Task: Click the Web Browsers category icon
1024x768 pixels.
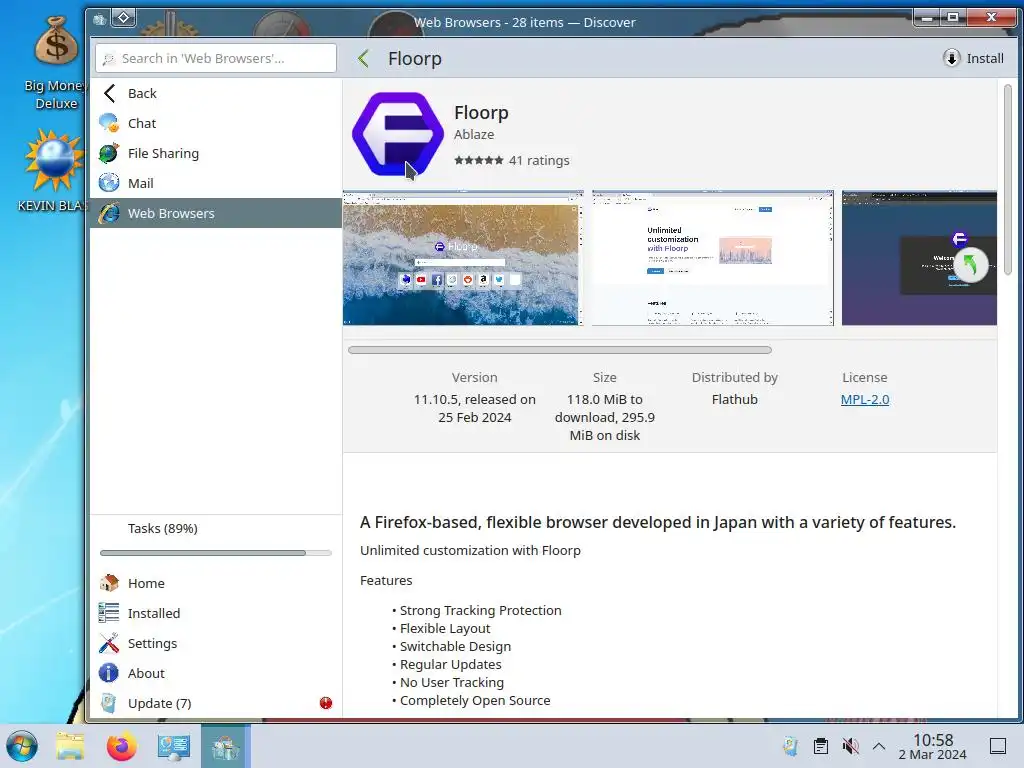Action: coord(109,213)
